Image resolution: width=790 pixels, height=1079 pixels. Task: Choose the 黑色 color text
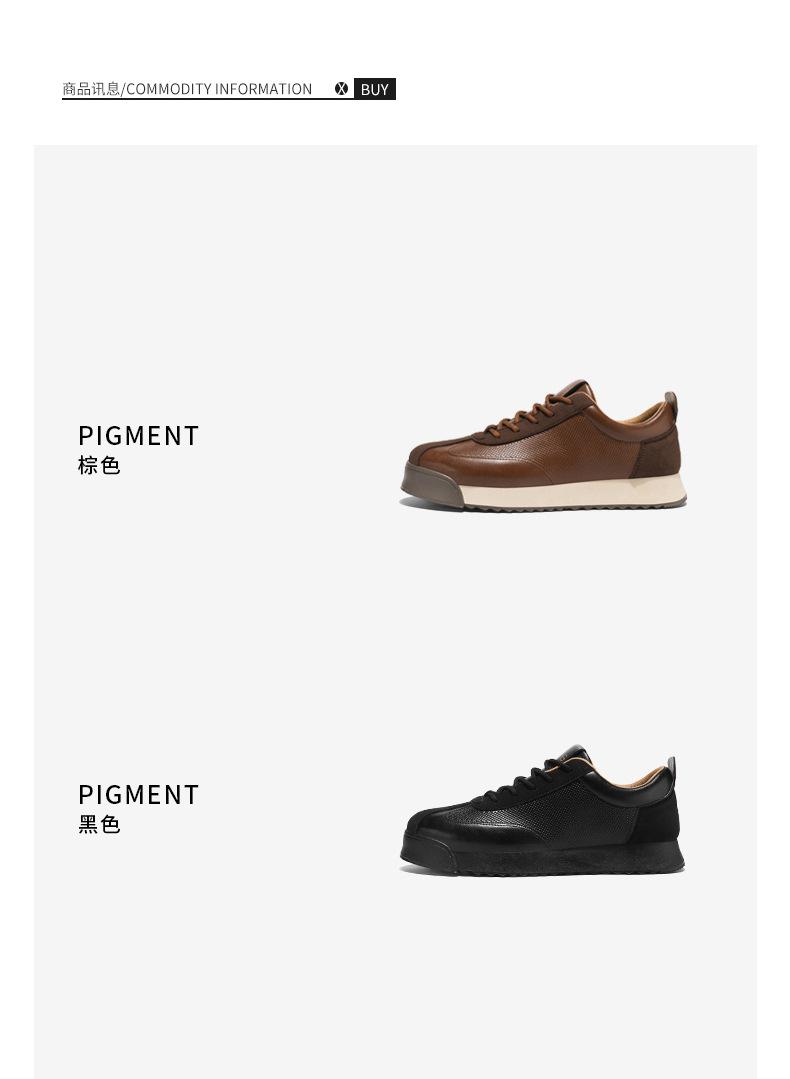pyautogui.click(x=99, y=824)
